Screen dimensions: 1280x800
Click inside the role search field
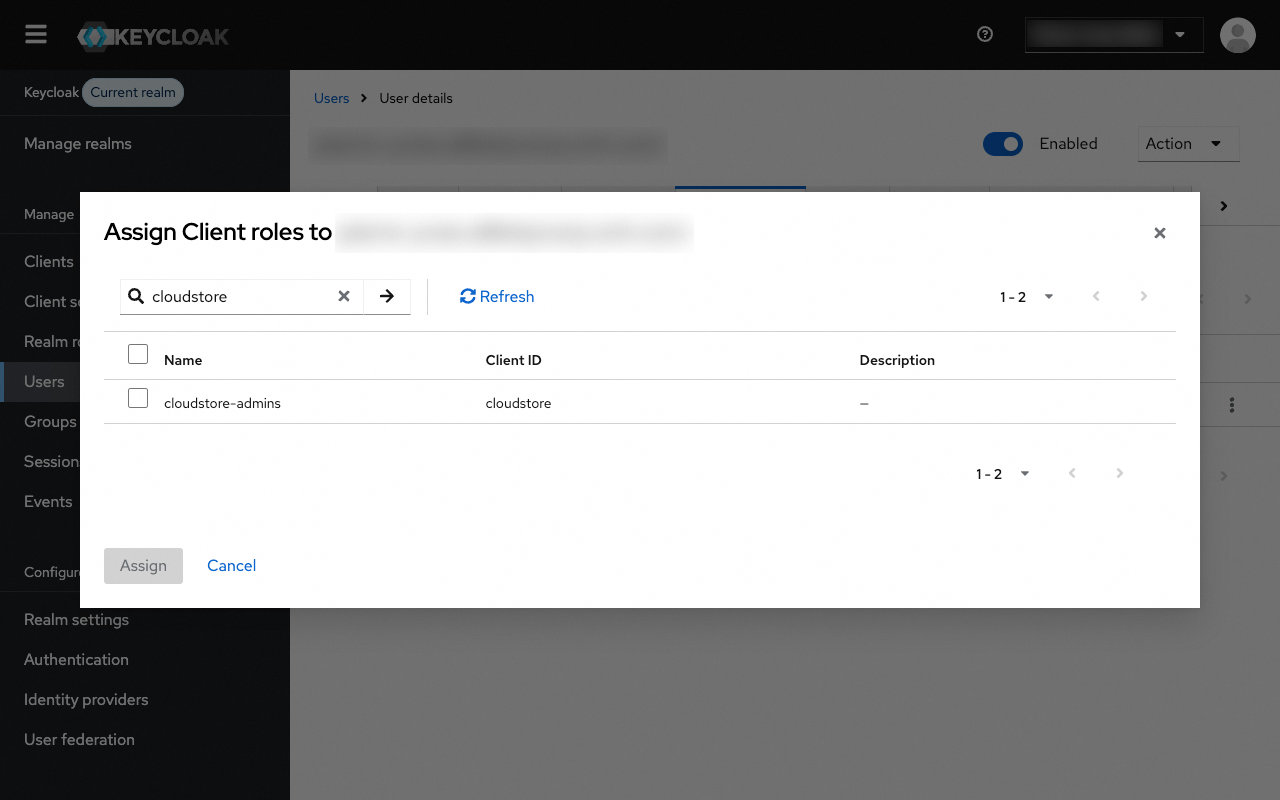tap(240, 296)
